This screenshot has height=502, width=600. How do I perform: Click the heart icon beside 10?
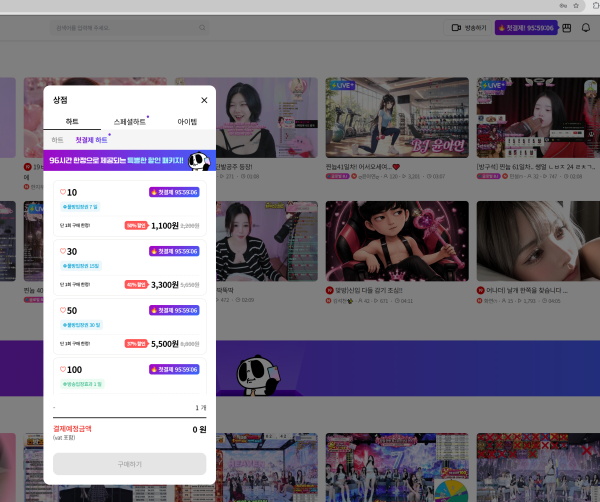point(63,192)
